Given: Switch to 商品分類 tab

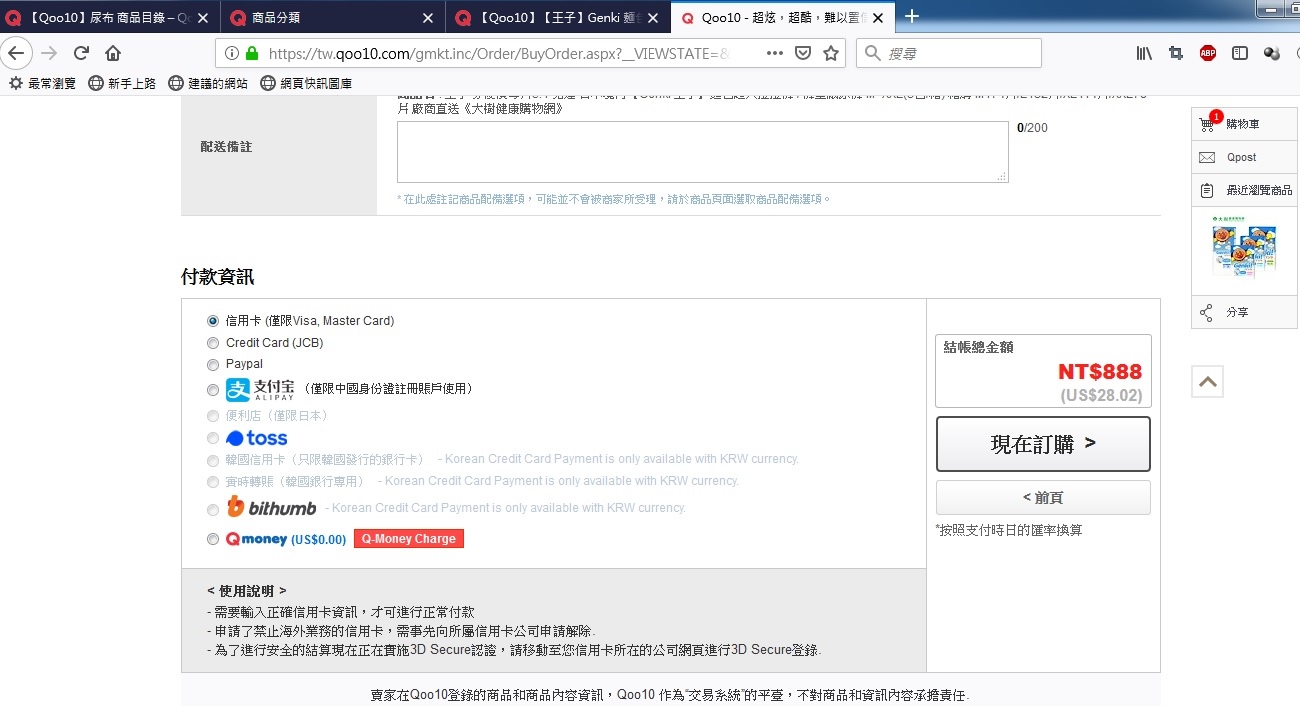Looking at the screenshot, I should click(332, 18).
